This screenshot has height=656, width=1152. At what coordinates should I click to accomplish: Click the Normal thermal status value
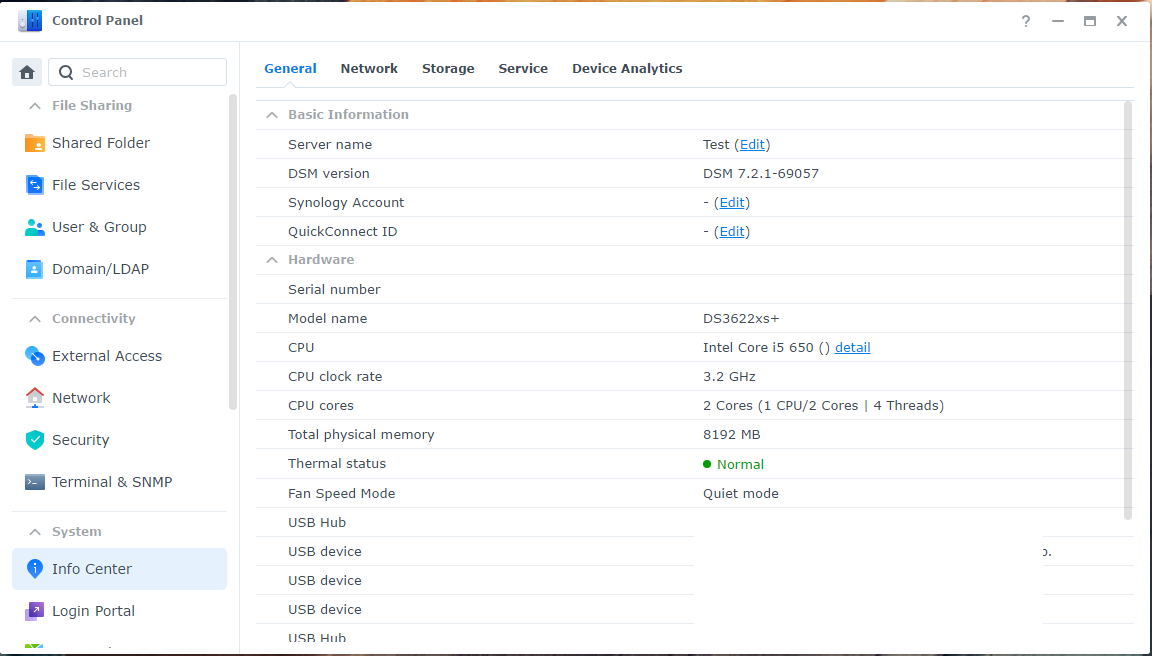pyautogui.click(x=740, y=464)
